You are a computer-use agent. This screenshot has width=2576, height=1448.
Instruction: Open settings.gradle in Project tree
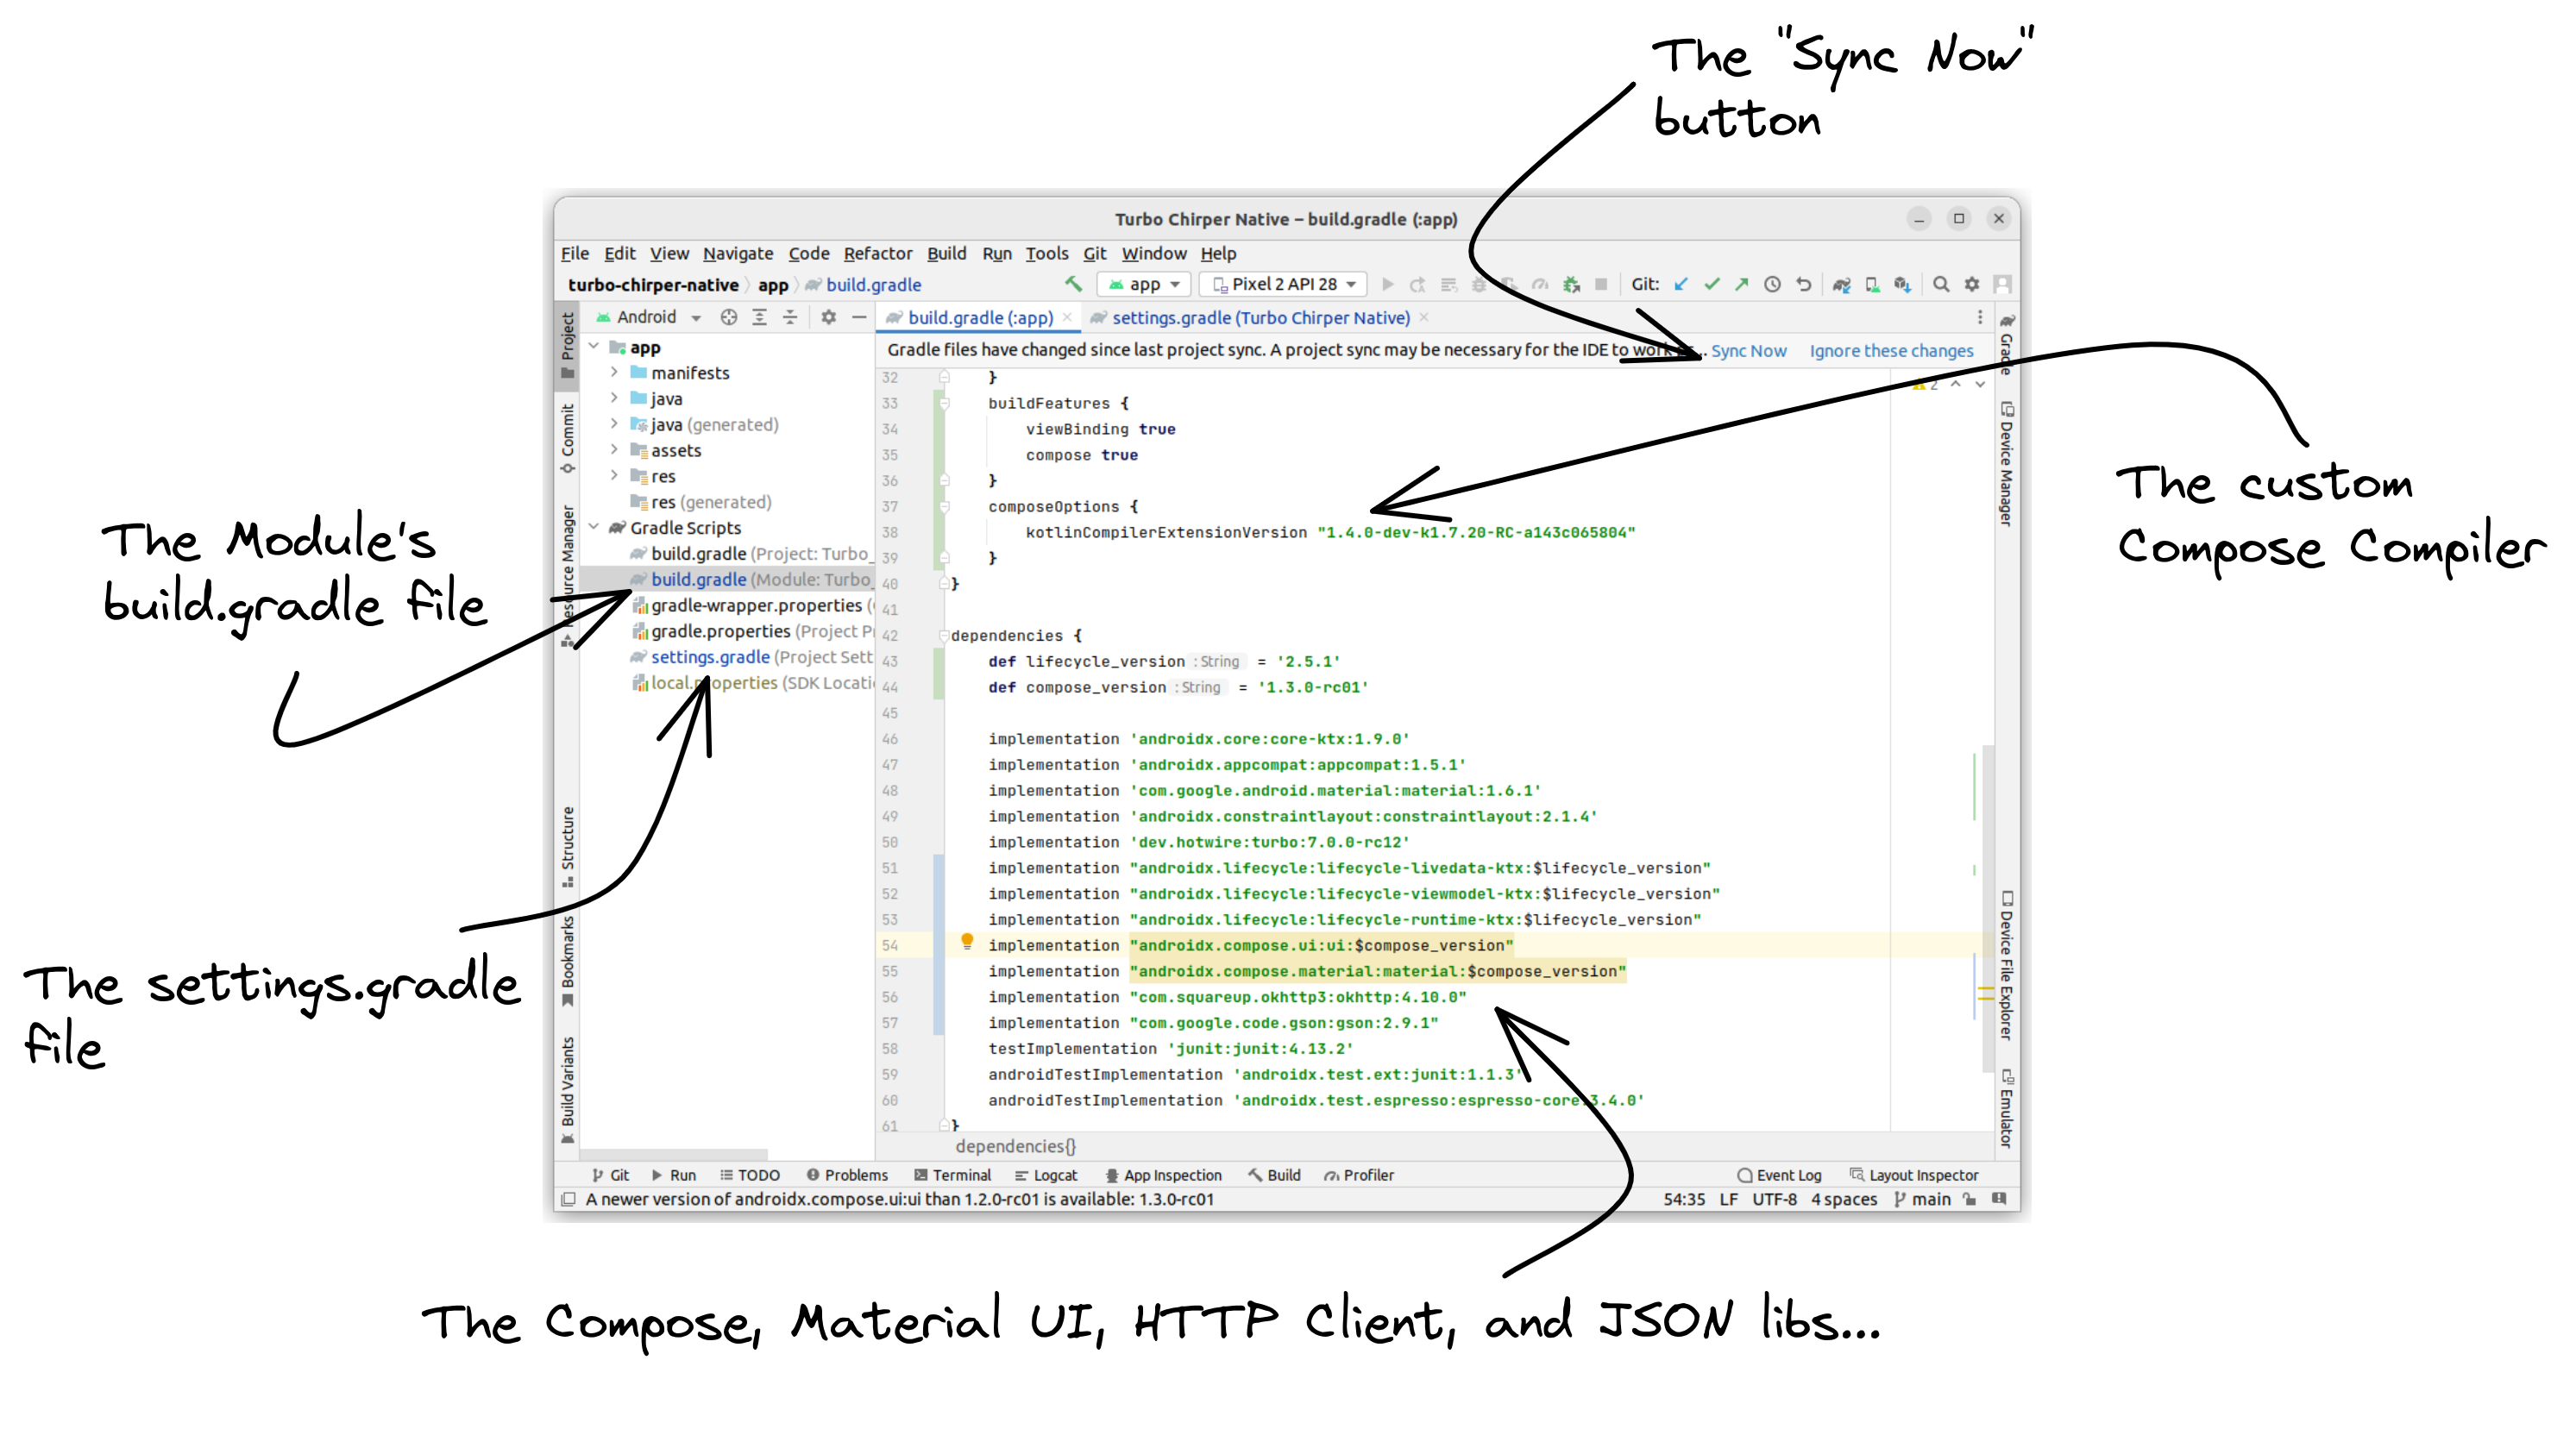coord(727,657)
